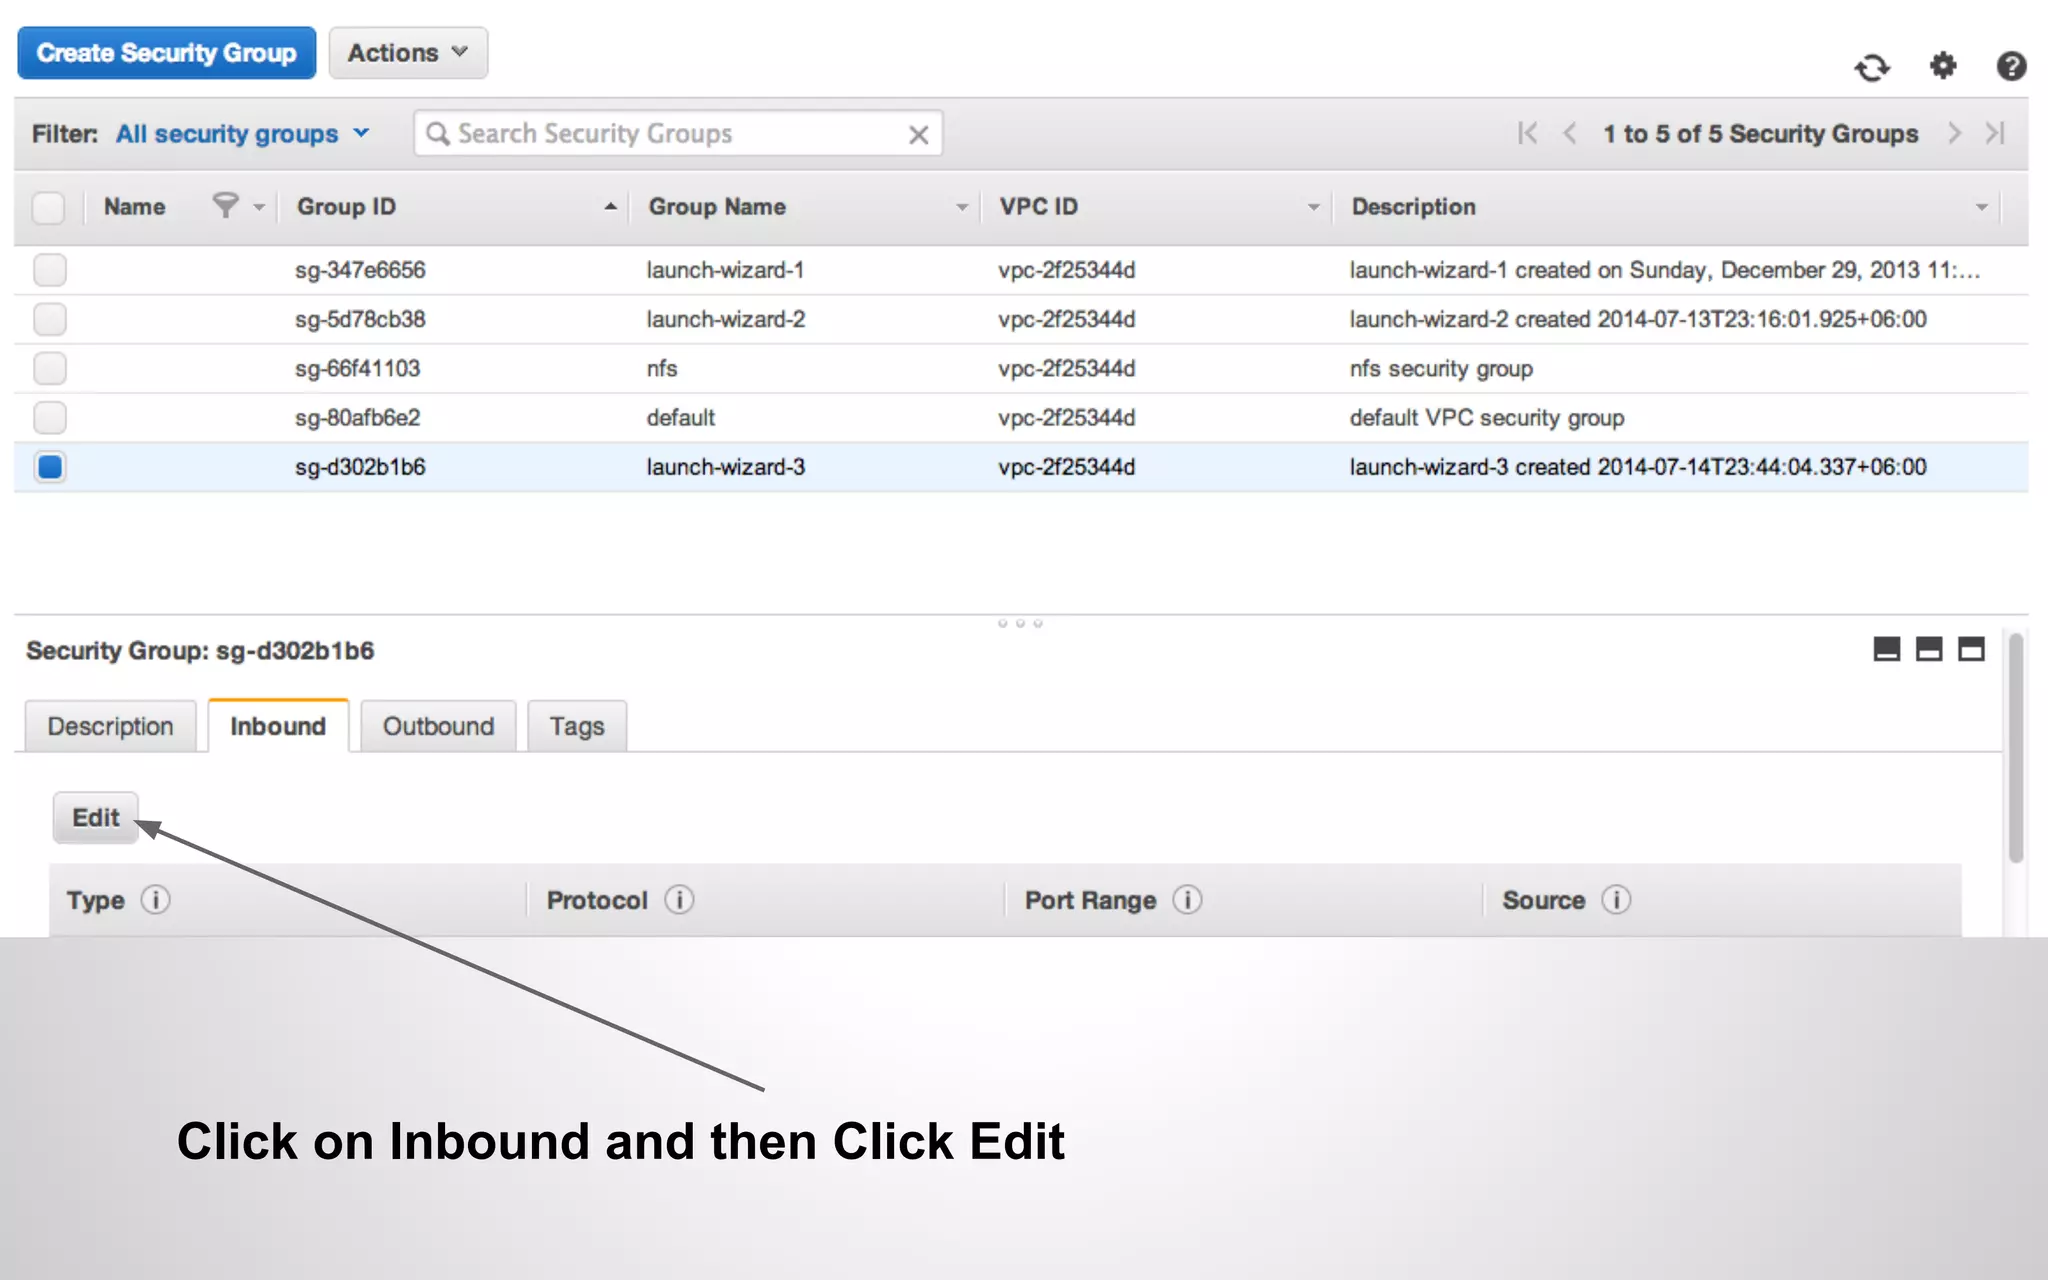The image size is (2048, 1280).
Task: Switch to the Description tab
Action: pyautogui.click(x=110, y=726)
